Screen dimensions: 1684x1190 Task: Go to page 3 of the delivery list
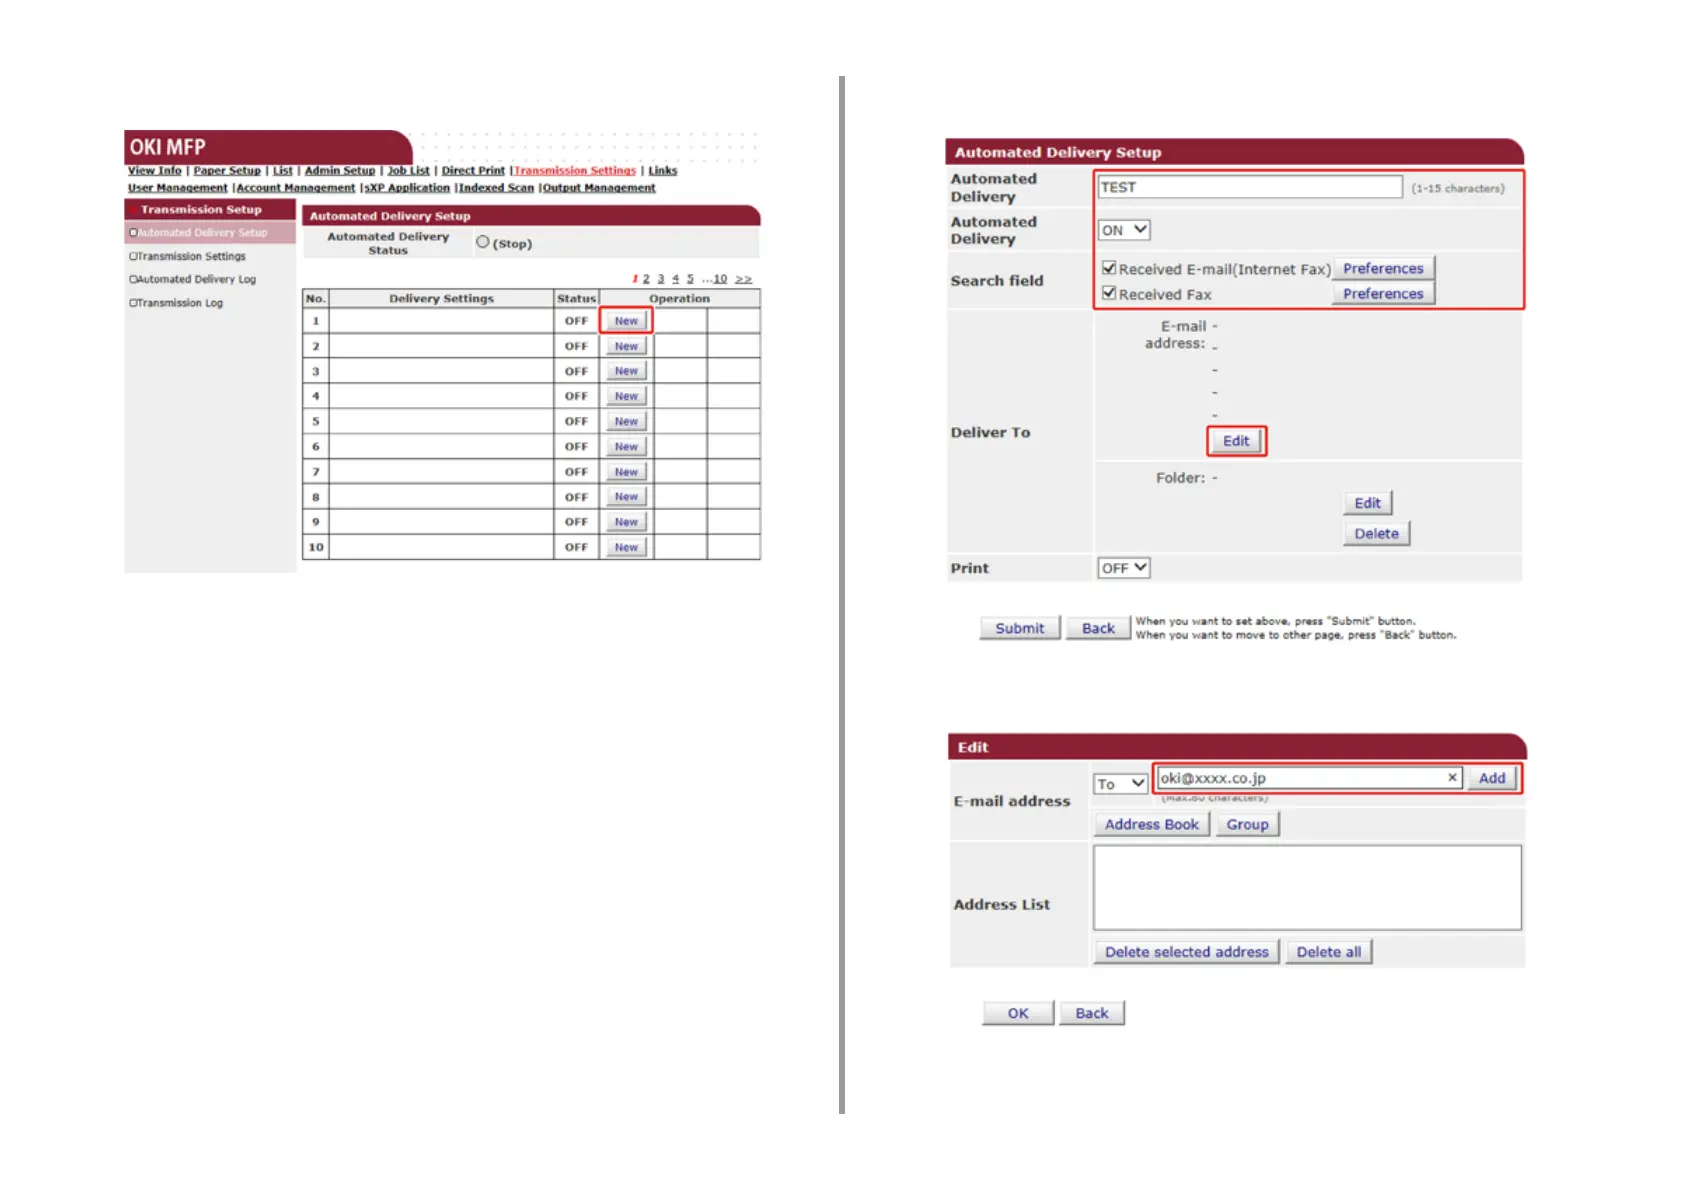click(661, 279)
